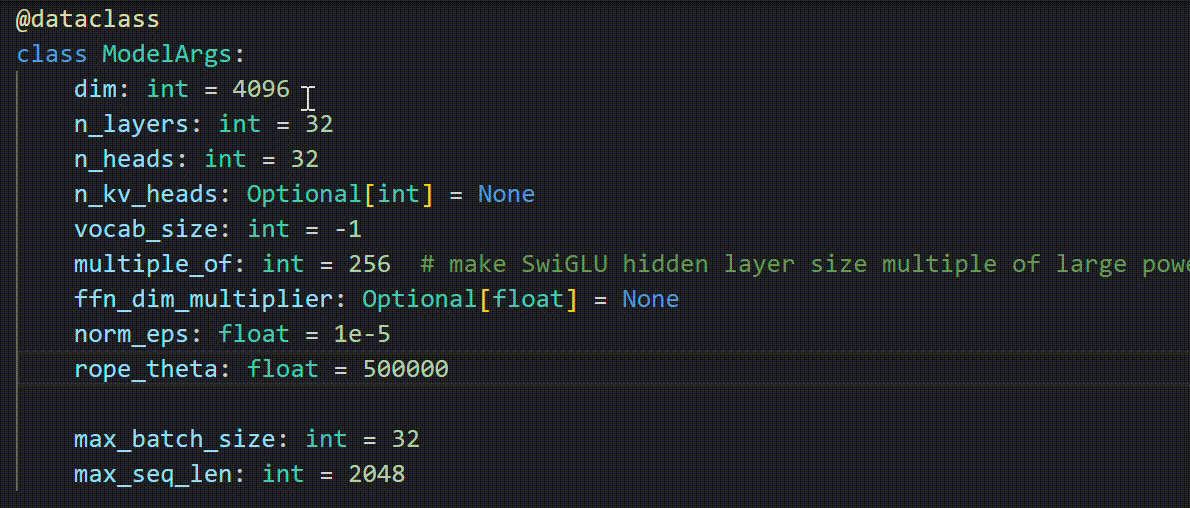Click the @dataclass decorator text
Image resolution: width=1190 pixels, height=508 pixels.
coord(88,20)
